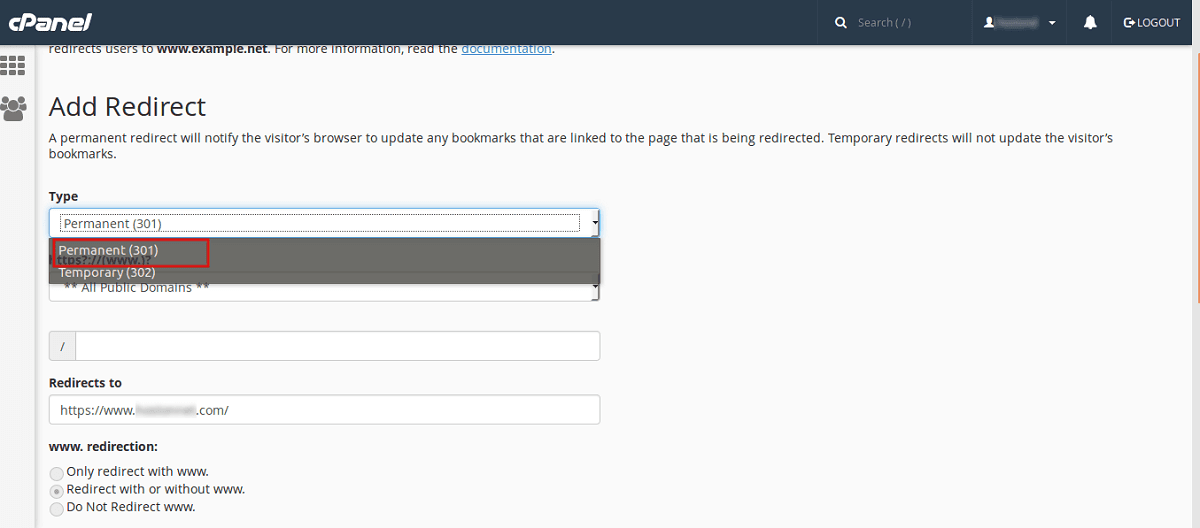Open the documentation link
Image resolution: width=1200 pixels, height=528 pixels.
coord(506,48)
